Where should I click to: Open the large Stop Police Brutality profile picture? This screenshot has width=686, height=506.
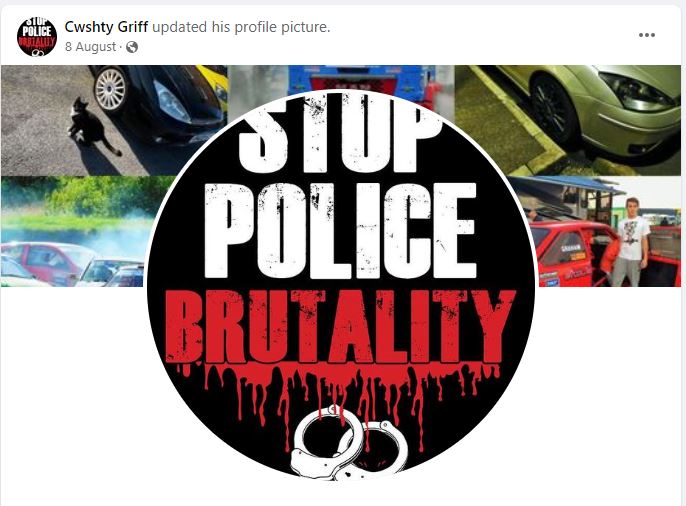[x=341, y=284]
